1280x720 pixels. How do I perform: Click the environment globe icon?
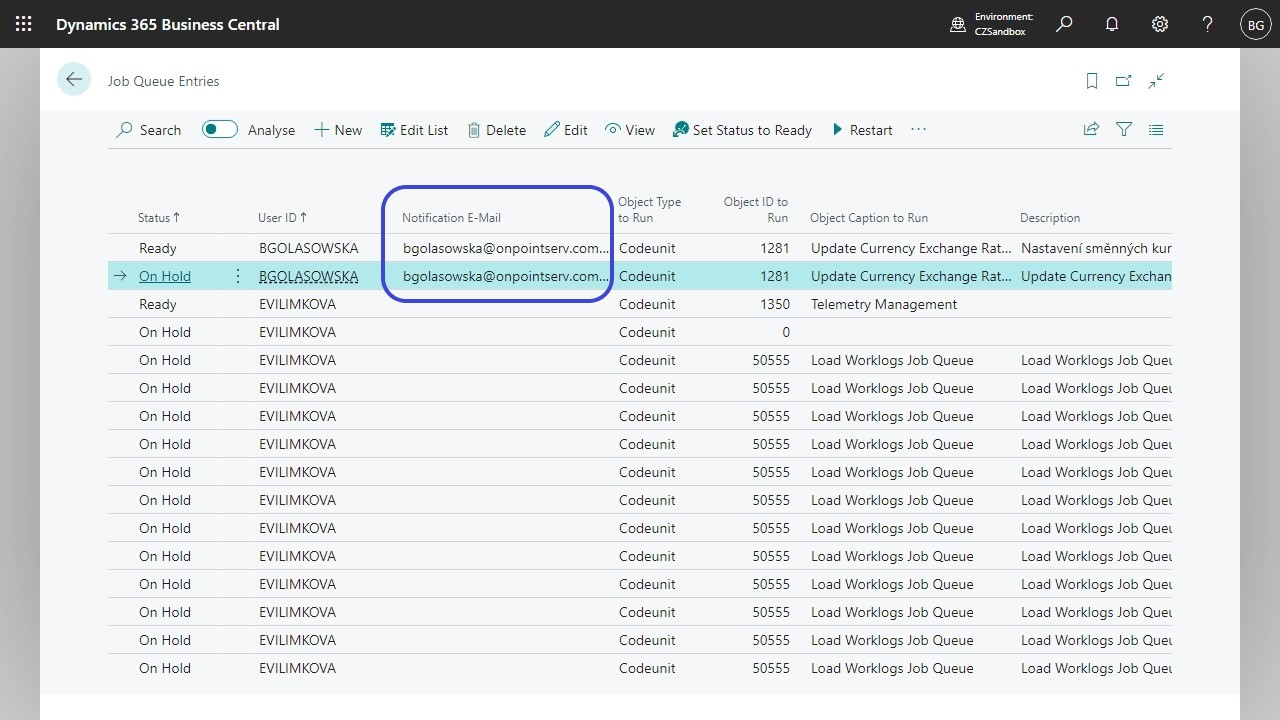(x=958, y=24)
